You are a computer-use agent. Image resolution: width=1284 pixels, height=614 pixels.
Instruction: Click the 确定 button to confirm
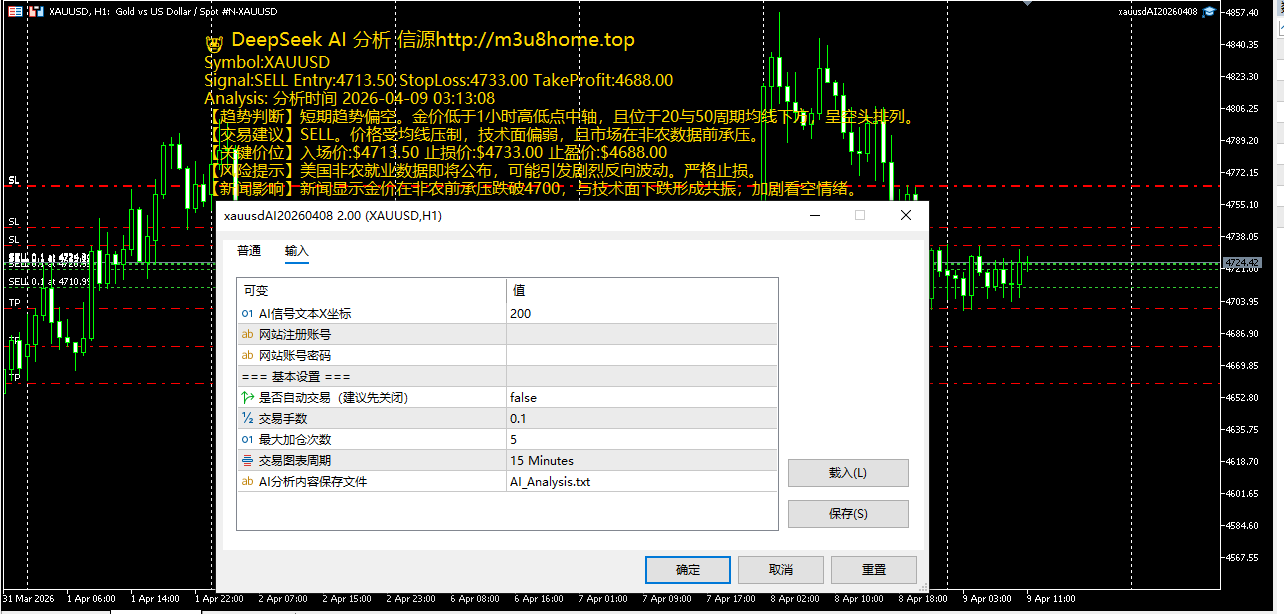(x=687, y=569)
